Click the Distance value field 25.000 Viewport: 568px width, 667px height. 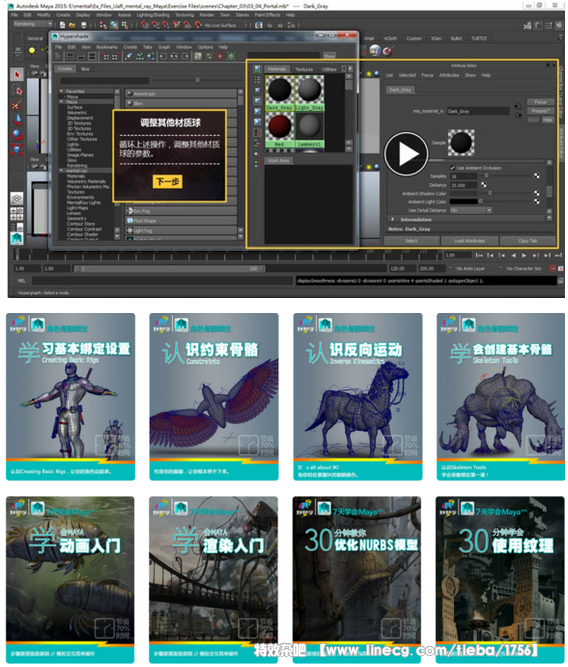click(464, 185)
